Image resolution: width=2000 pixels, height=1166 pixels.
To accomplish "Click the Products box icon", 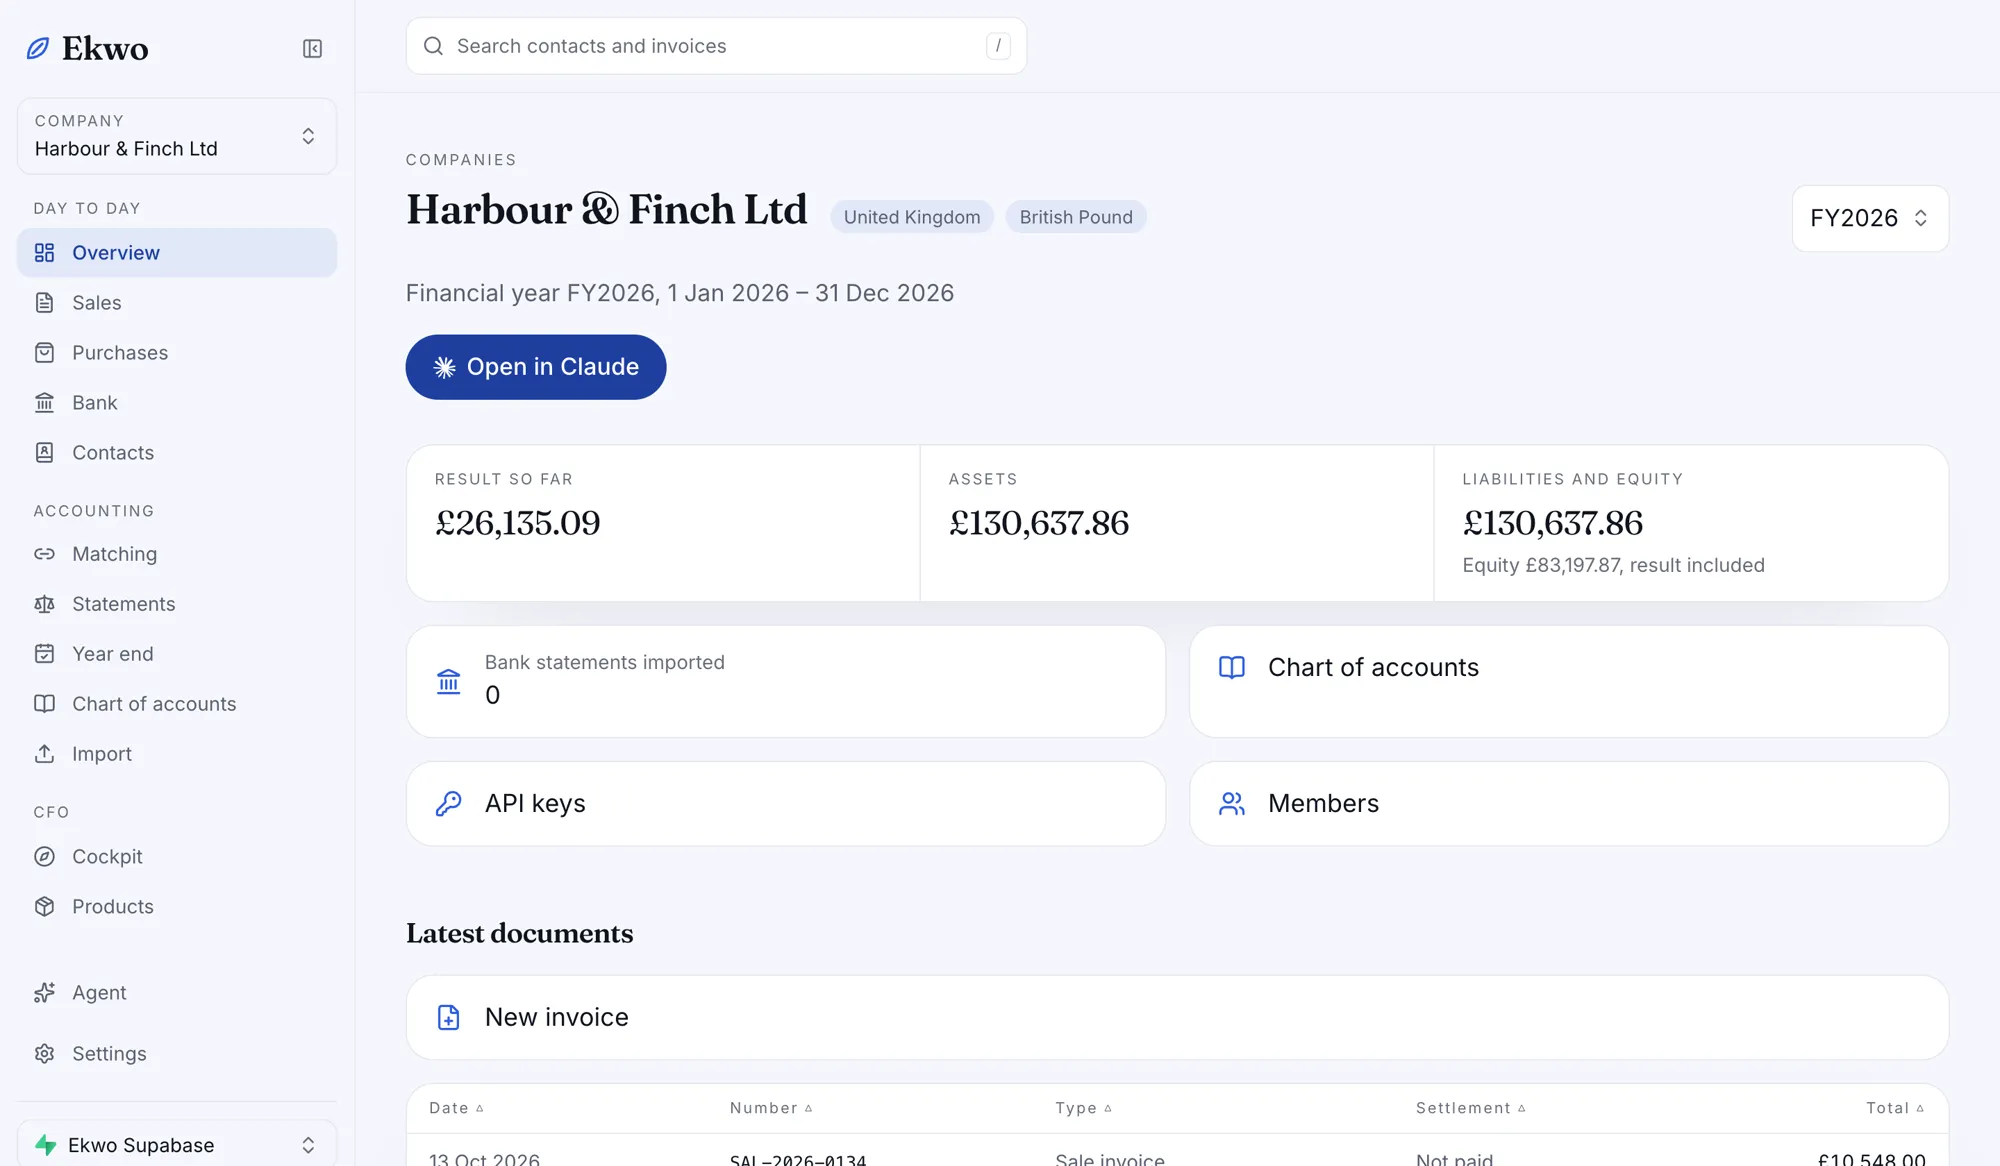I will (x=44, y=907).
